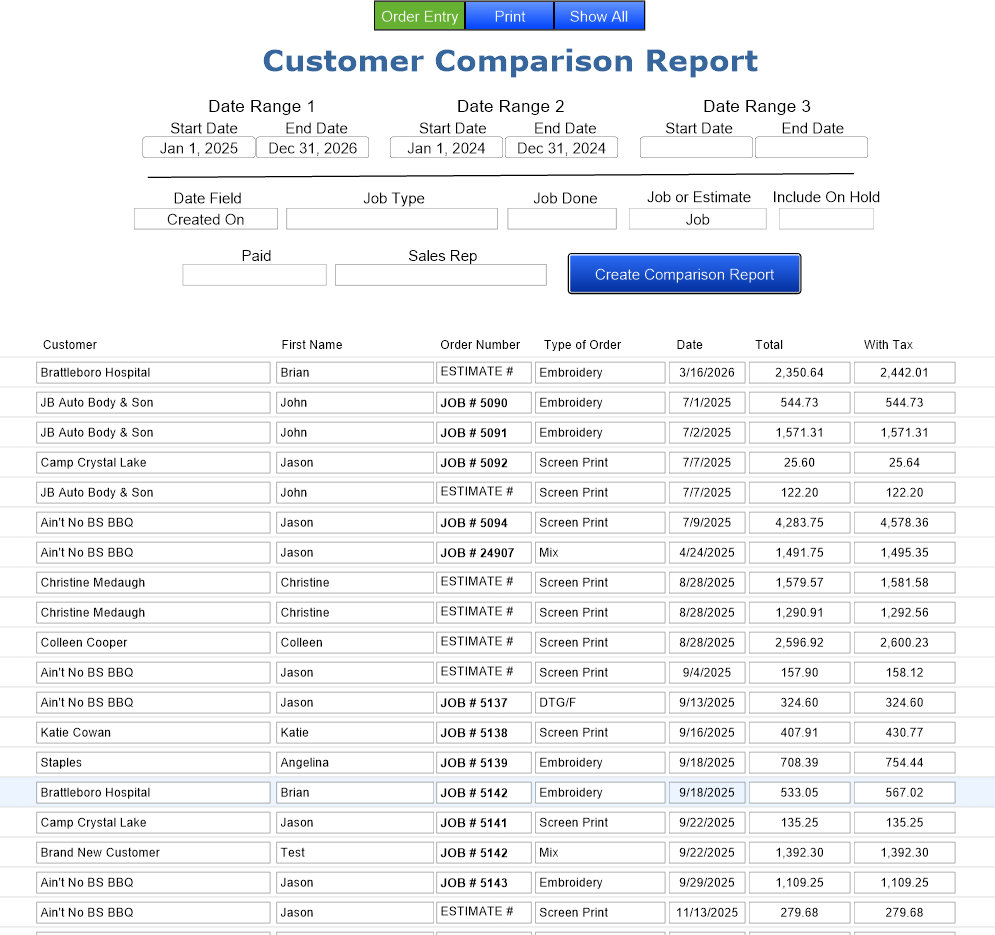Open the Sales Rep dropdown

[440, 274]
